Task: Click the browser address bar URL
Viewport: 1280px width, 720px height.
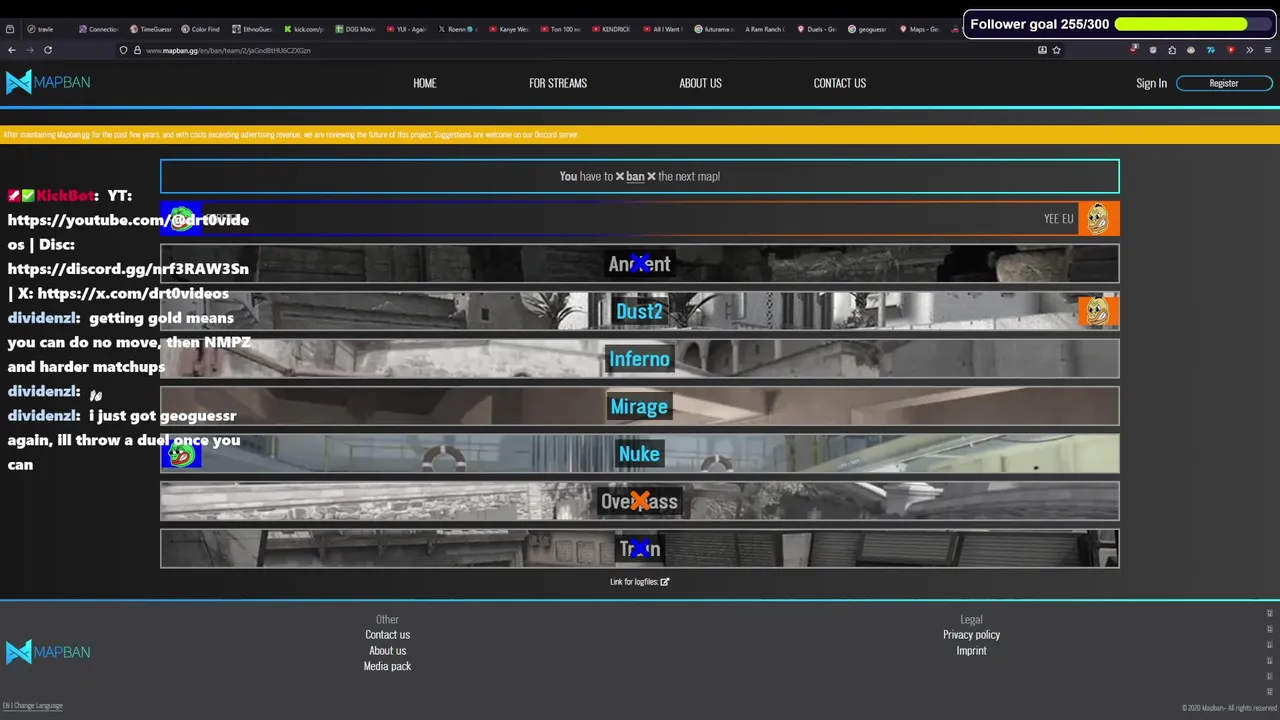Action: coord(228,50)
